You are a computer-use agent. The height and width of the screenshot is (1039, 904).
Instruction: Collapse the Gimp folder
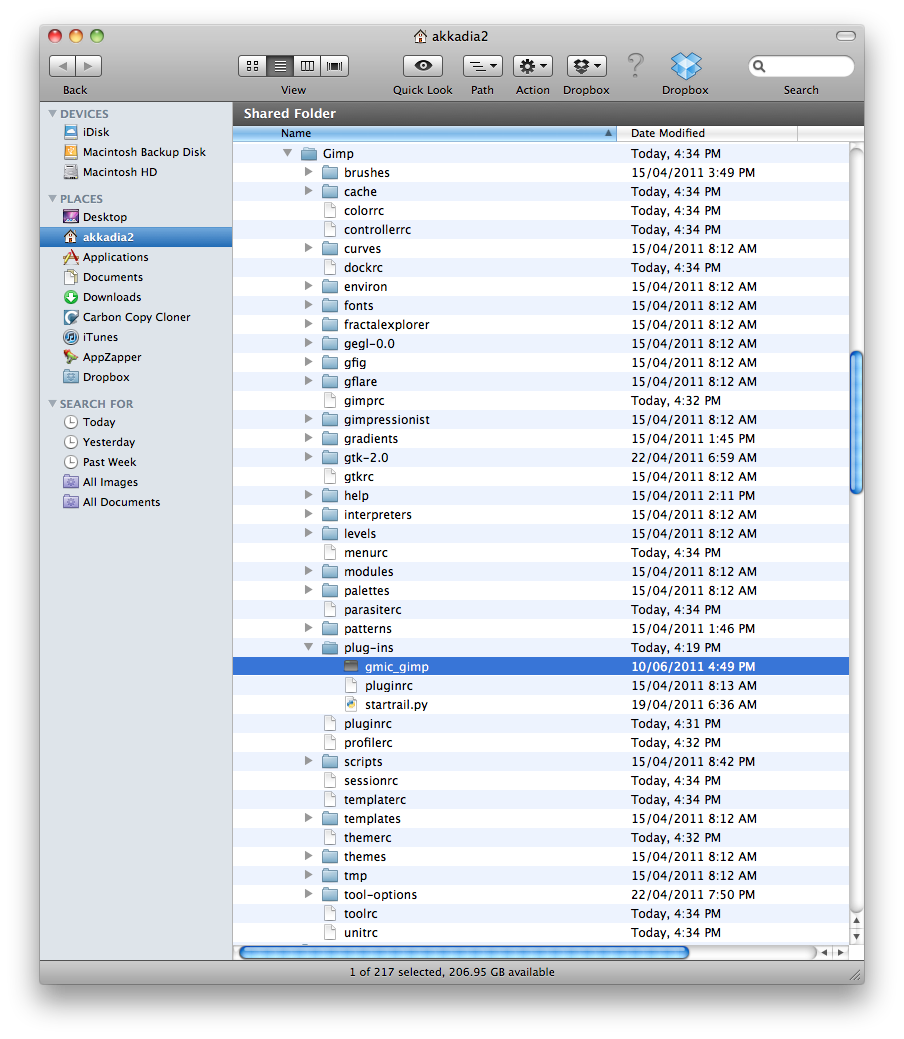point(287,152)
